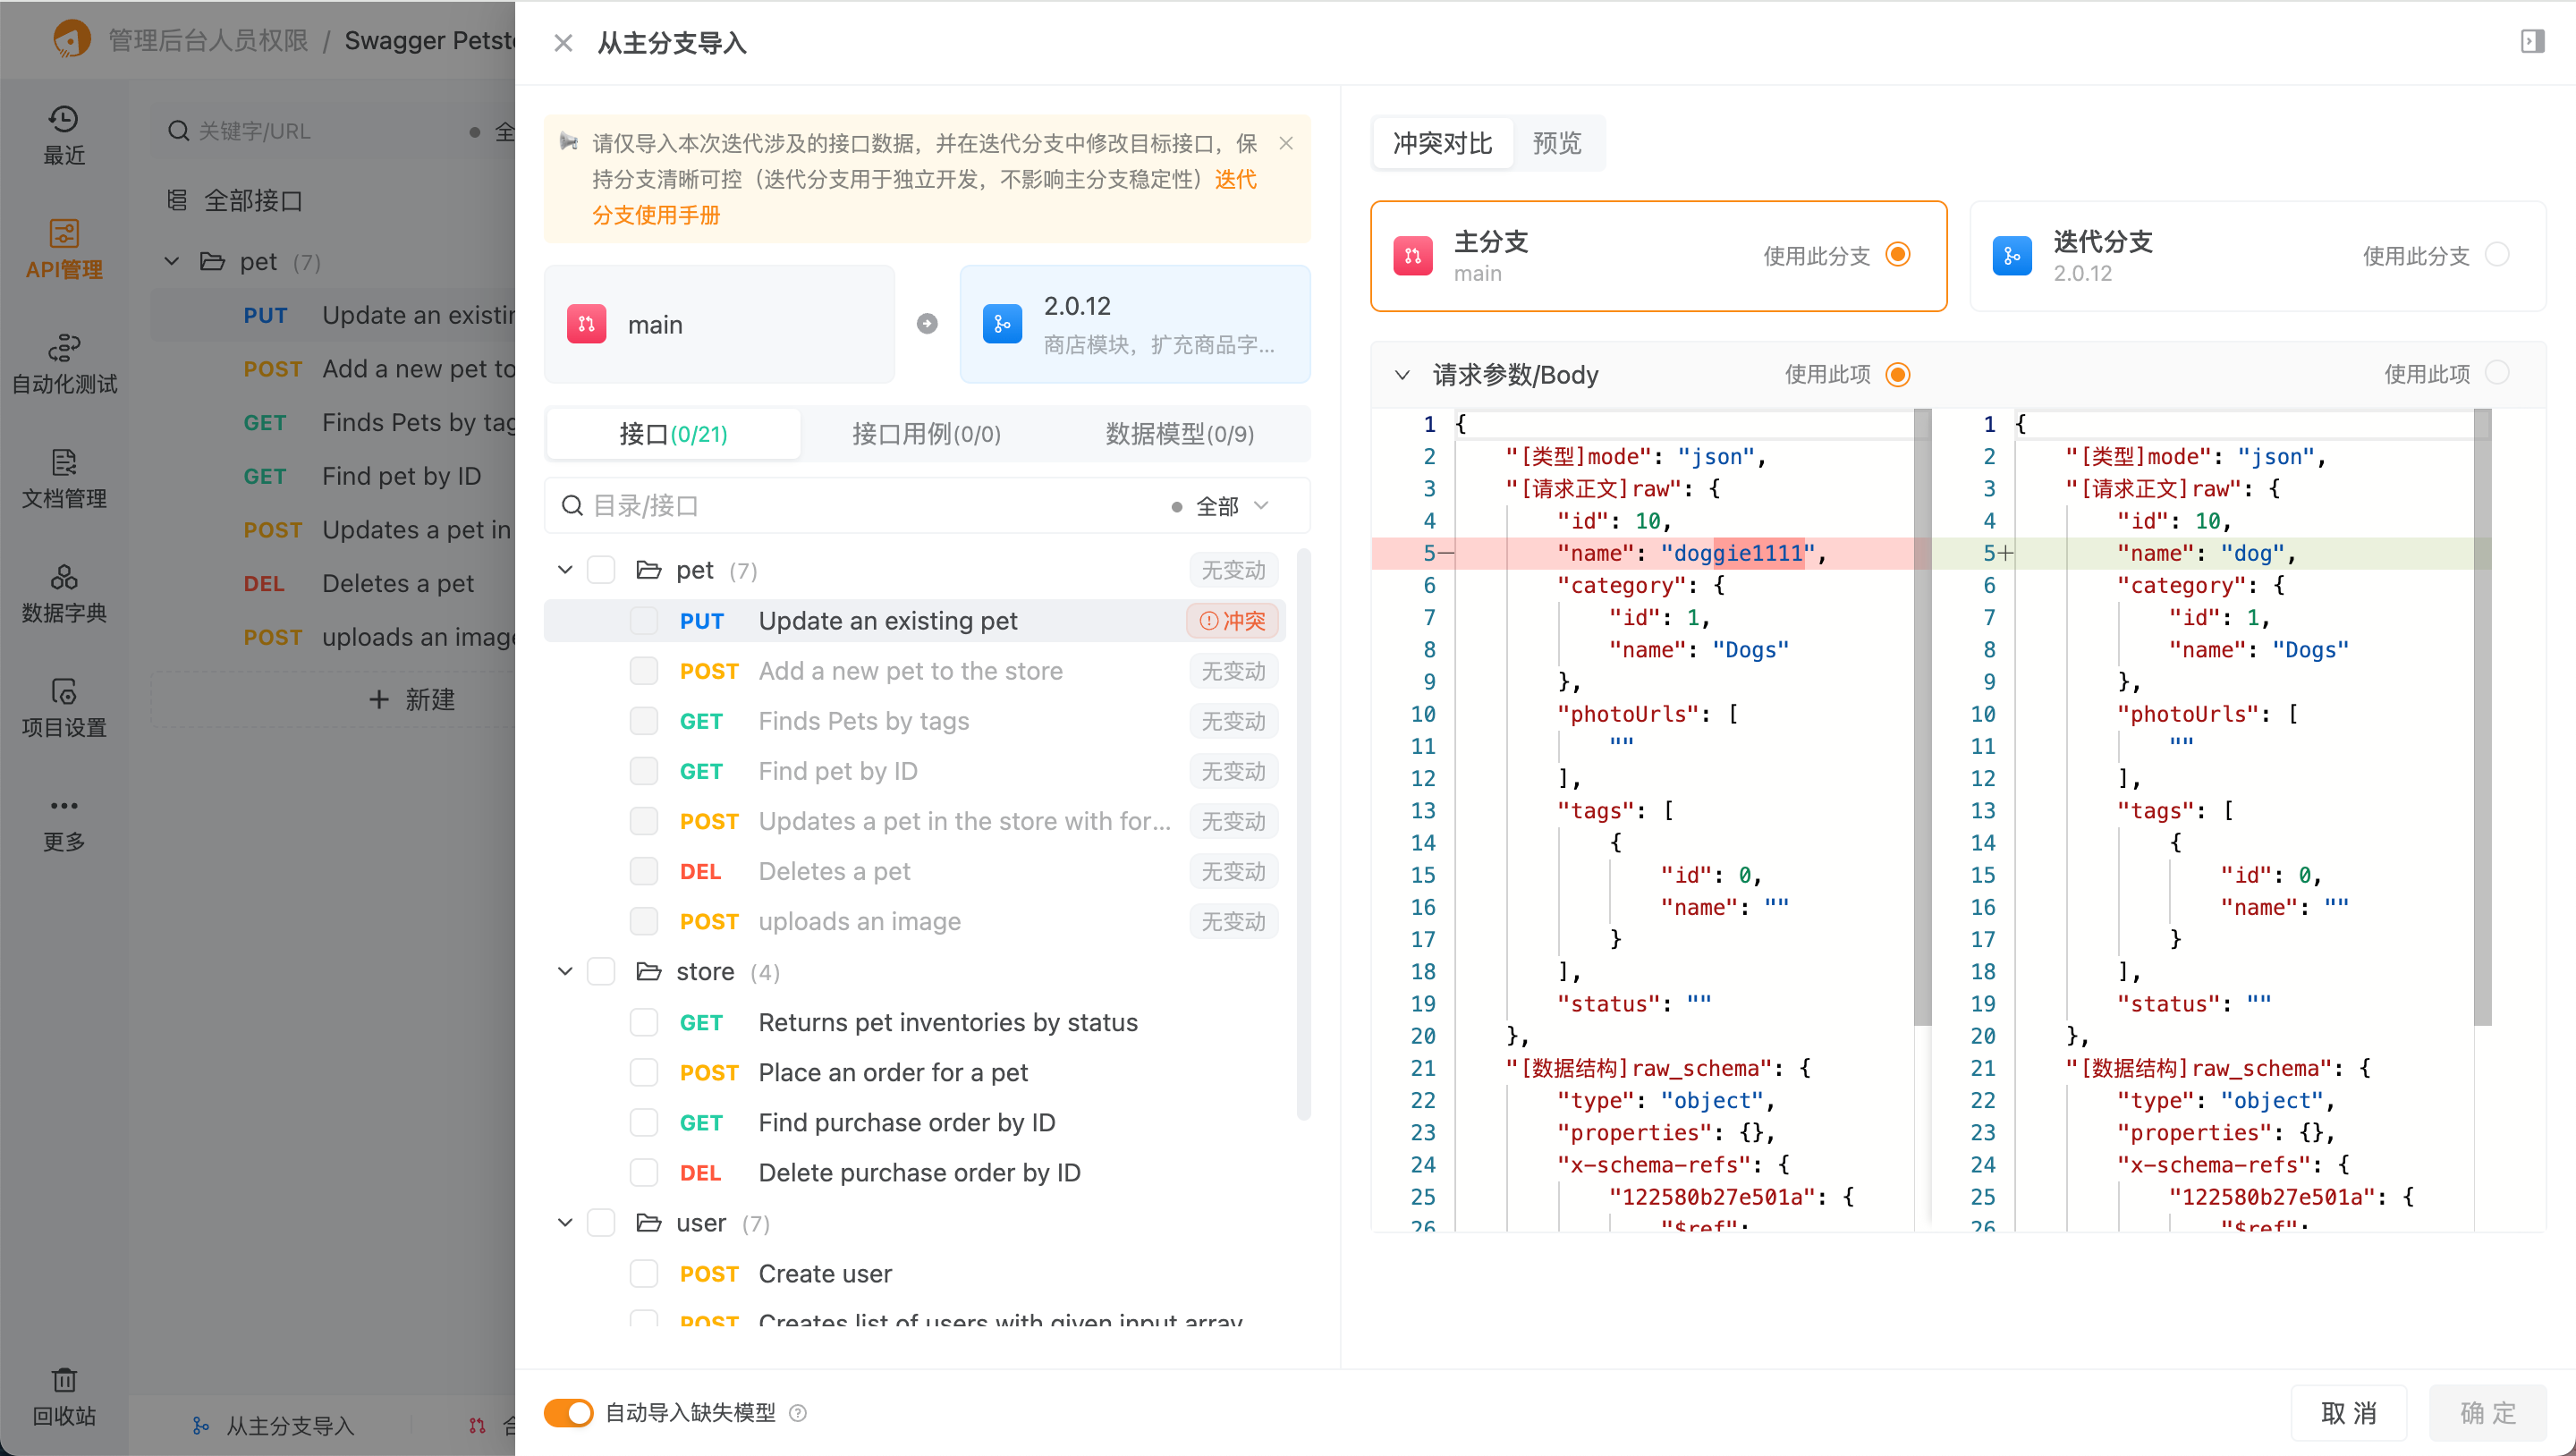Toggle 自动导入缺失模型 switch
The height and width of the screenshot is (1456, 2576).
point(568,1412)
